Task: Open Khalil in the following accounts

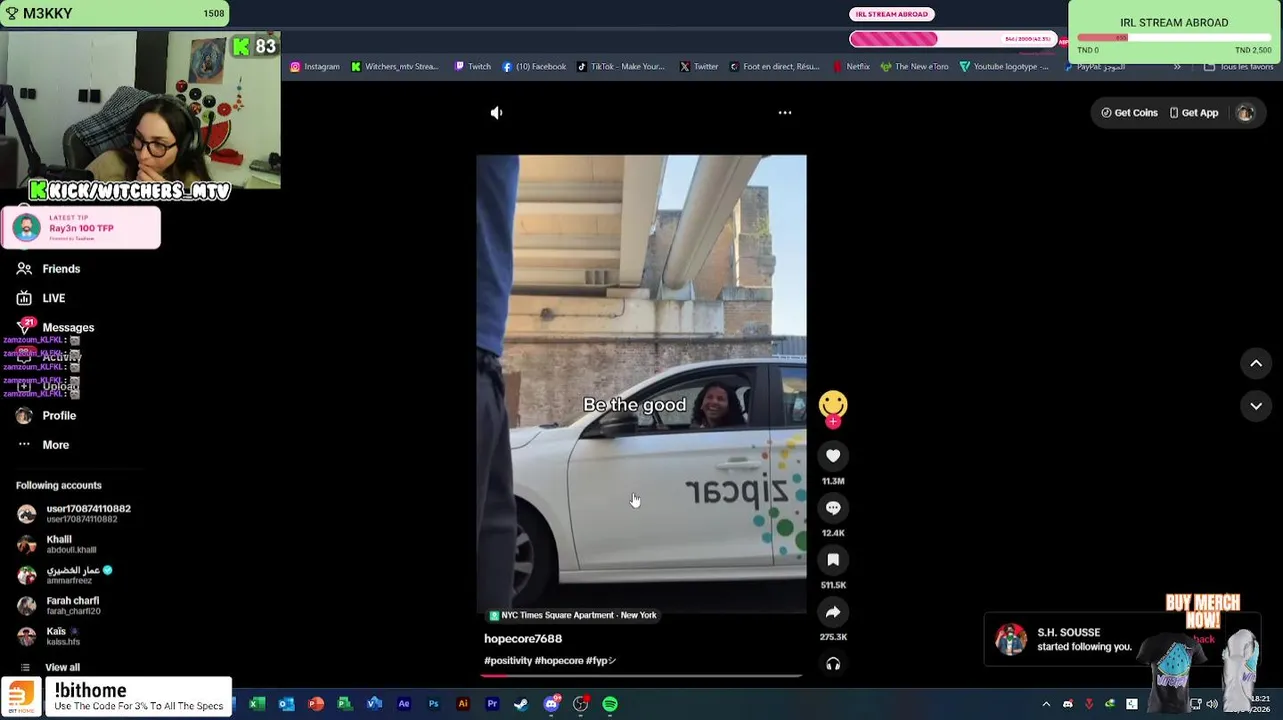Action: pyautogui.click(x=57, y=544)
